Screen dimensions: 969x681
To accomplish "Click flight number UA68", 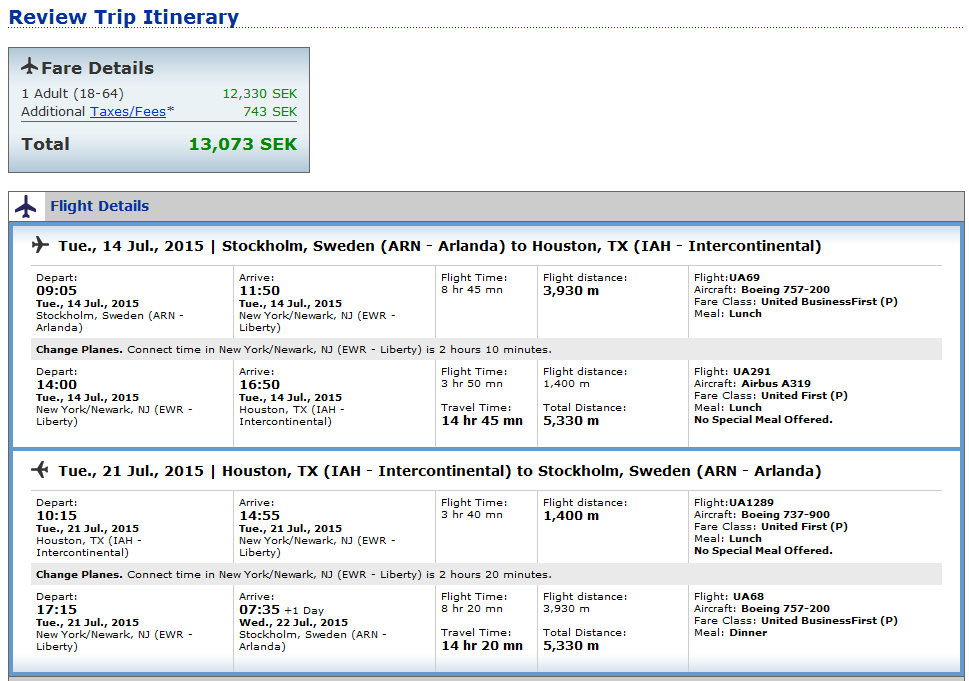I will click(747, 596).
